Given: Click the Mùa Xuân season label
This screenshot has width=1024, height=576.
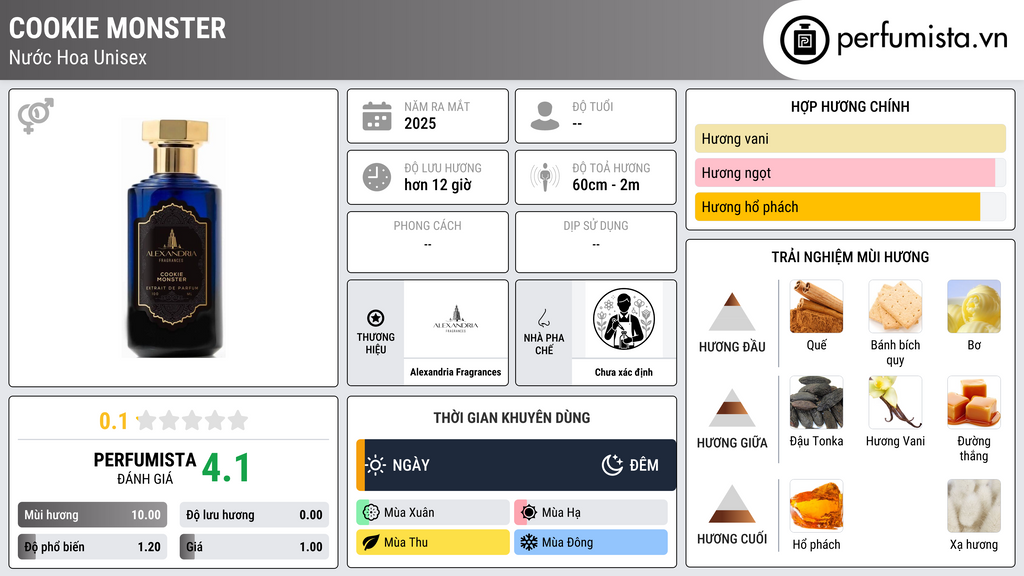Looking at the screenshot, I should tap(409, 513).
